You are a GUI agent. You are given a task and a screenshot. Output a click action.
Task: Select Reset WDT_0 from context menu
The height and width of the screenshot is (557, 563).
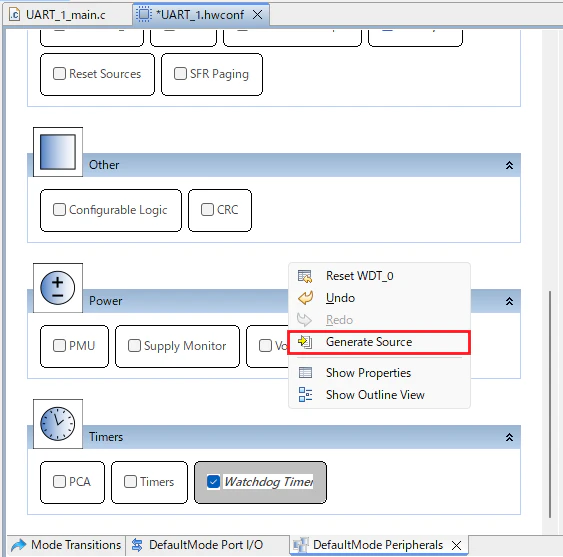pos(379,276)
